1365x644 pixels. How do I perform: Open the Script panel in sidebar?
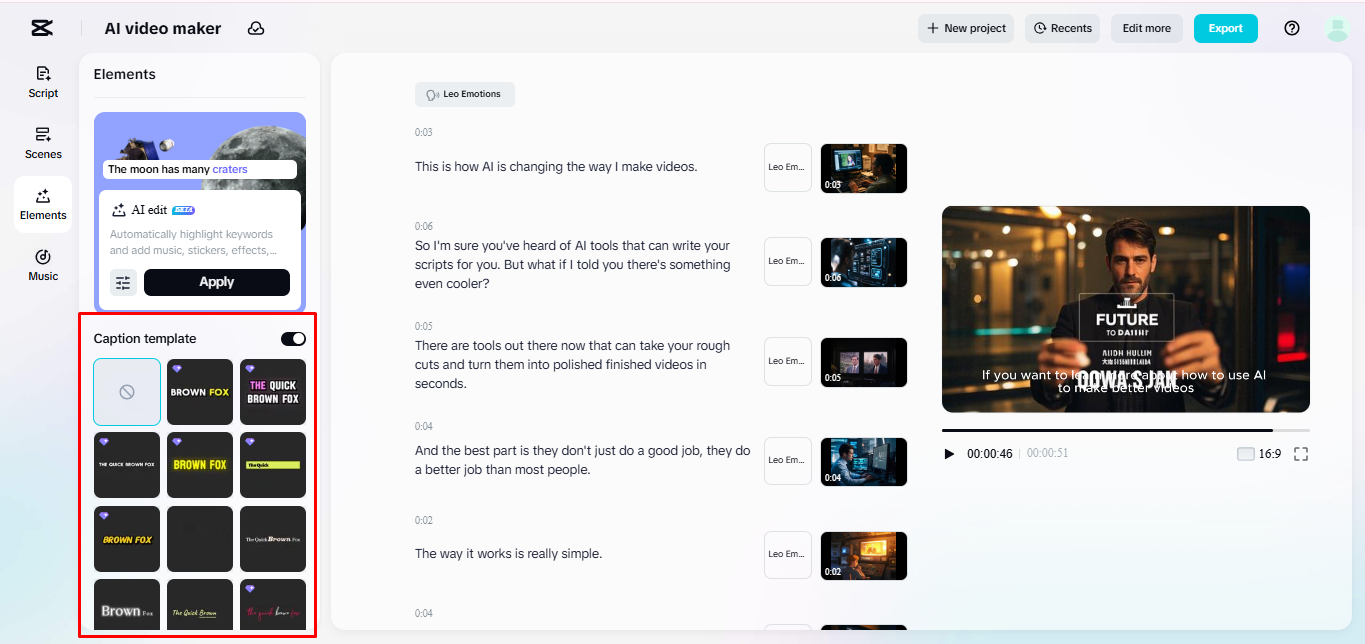tap(43, 82)
